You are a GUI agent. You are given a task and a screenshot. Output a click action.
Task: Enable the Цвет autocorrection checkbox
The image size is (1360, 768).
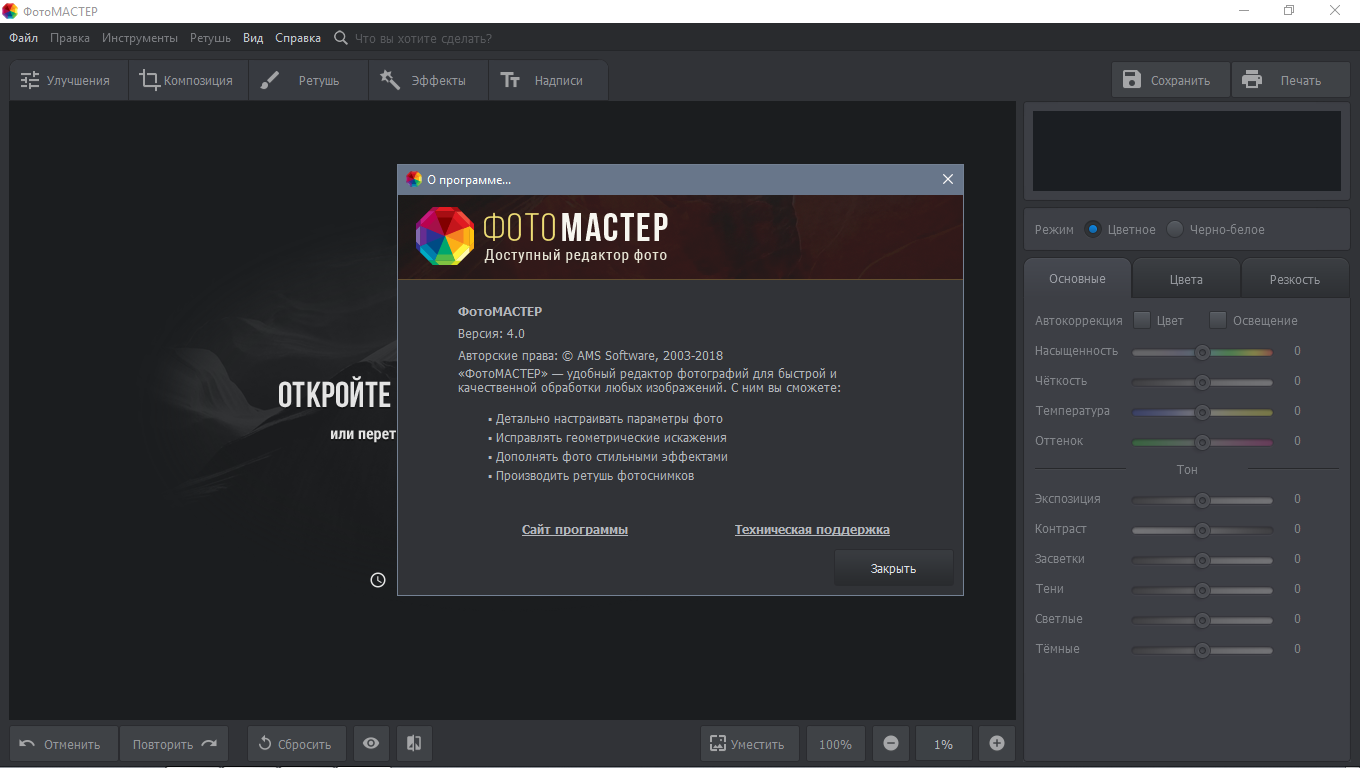[x=1141, y=320]
